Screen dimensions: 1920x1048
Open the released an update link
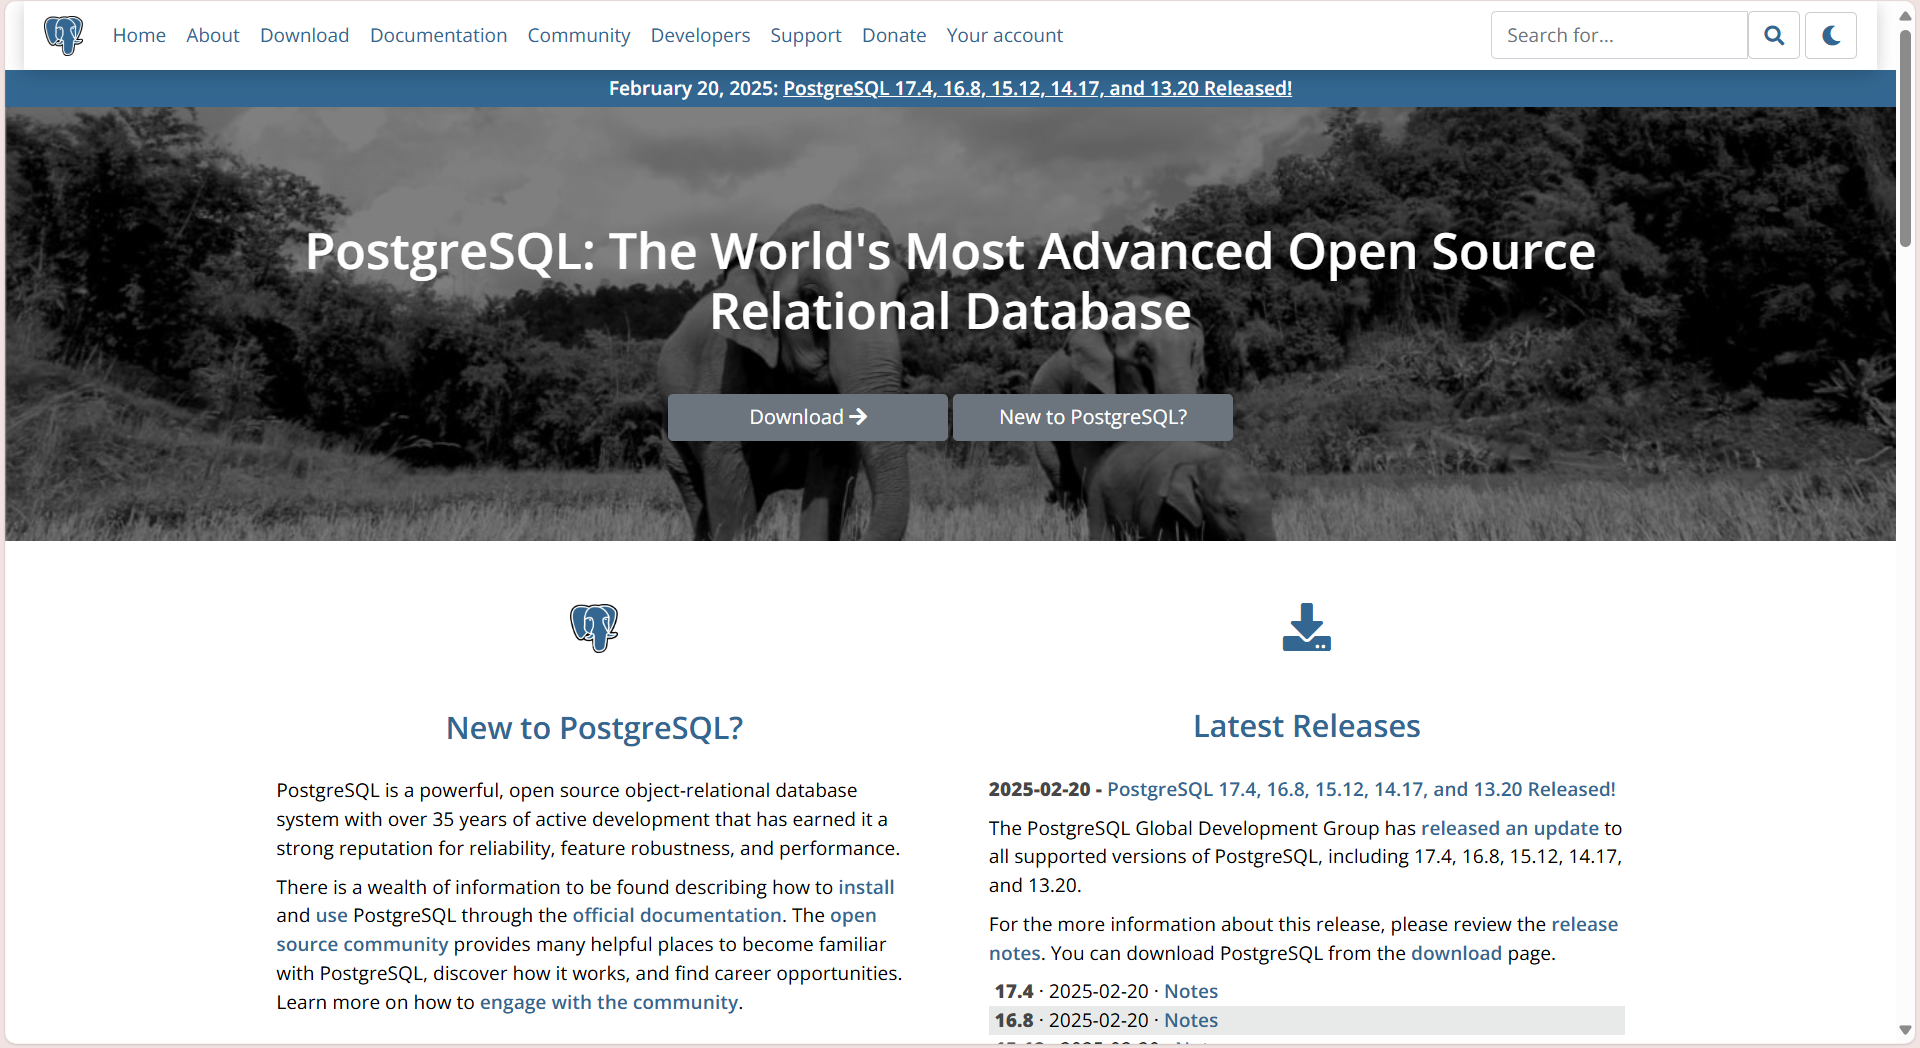1510,828
